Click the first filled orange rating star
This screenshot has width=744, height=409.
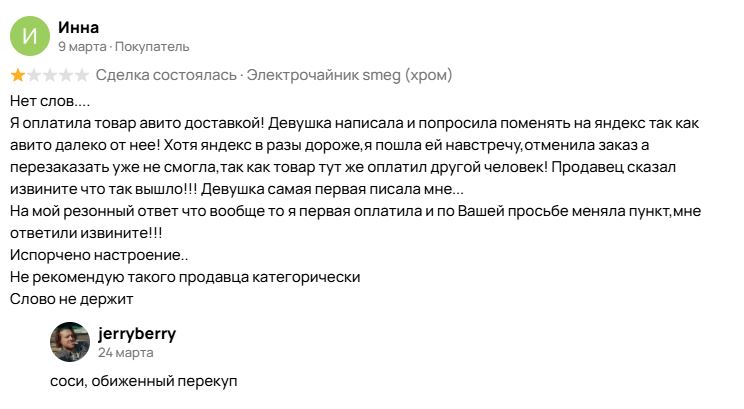click(18, 75)
